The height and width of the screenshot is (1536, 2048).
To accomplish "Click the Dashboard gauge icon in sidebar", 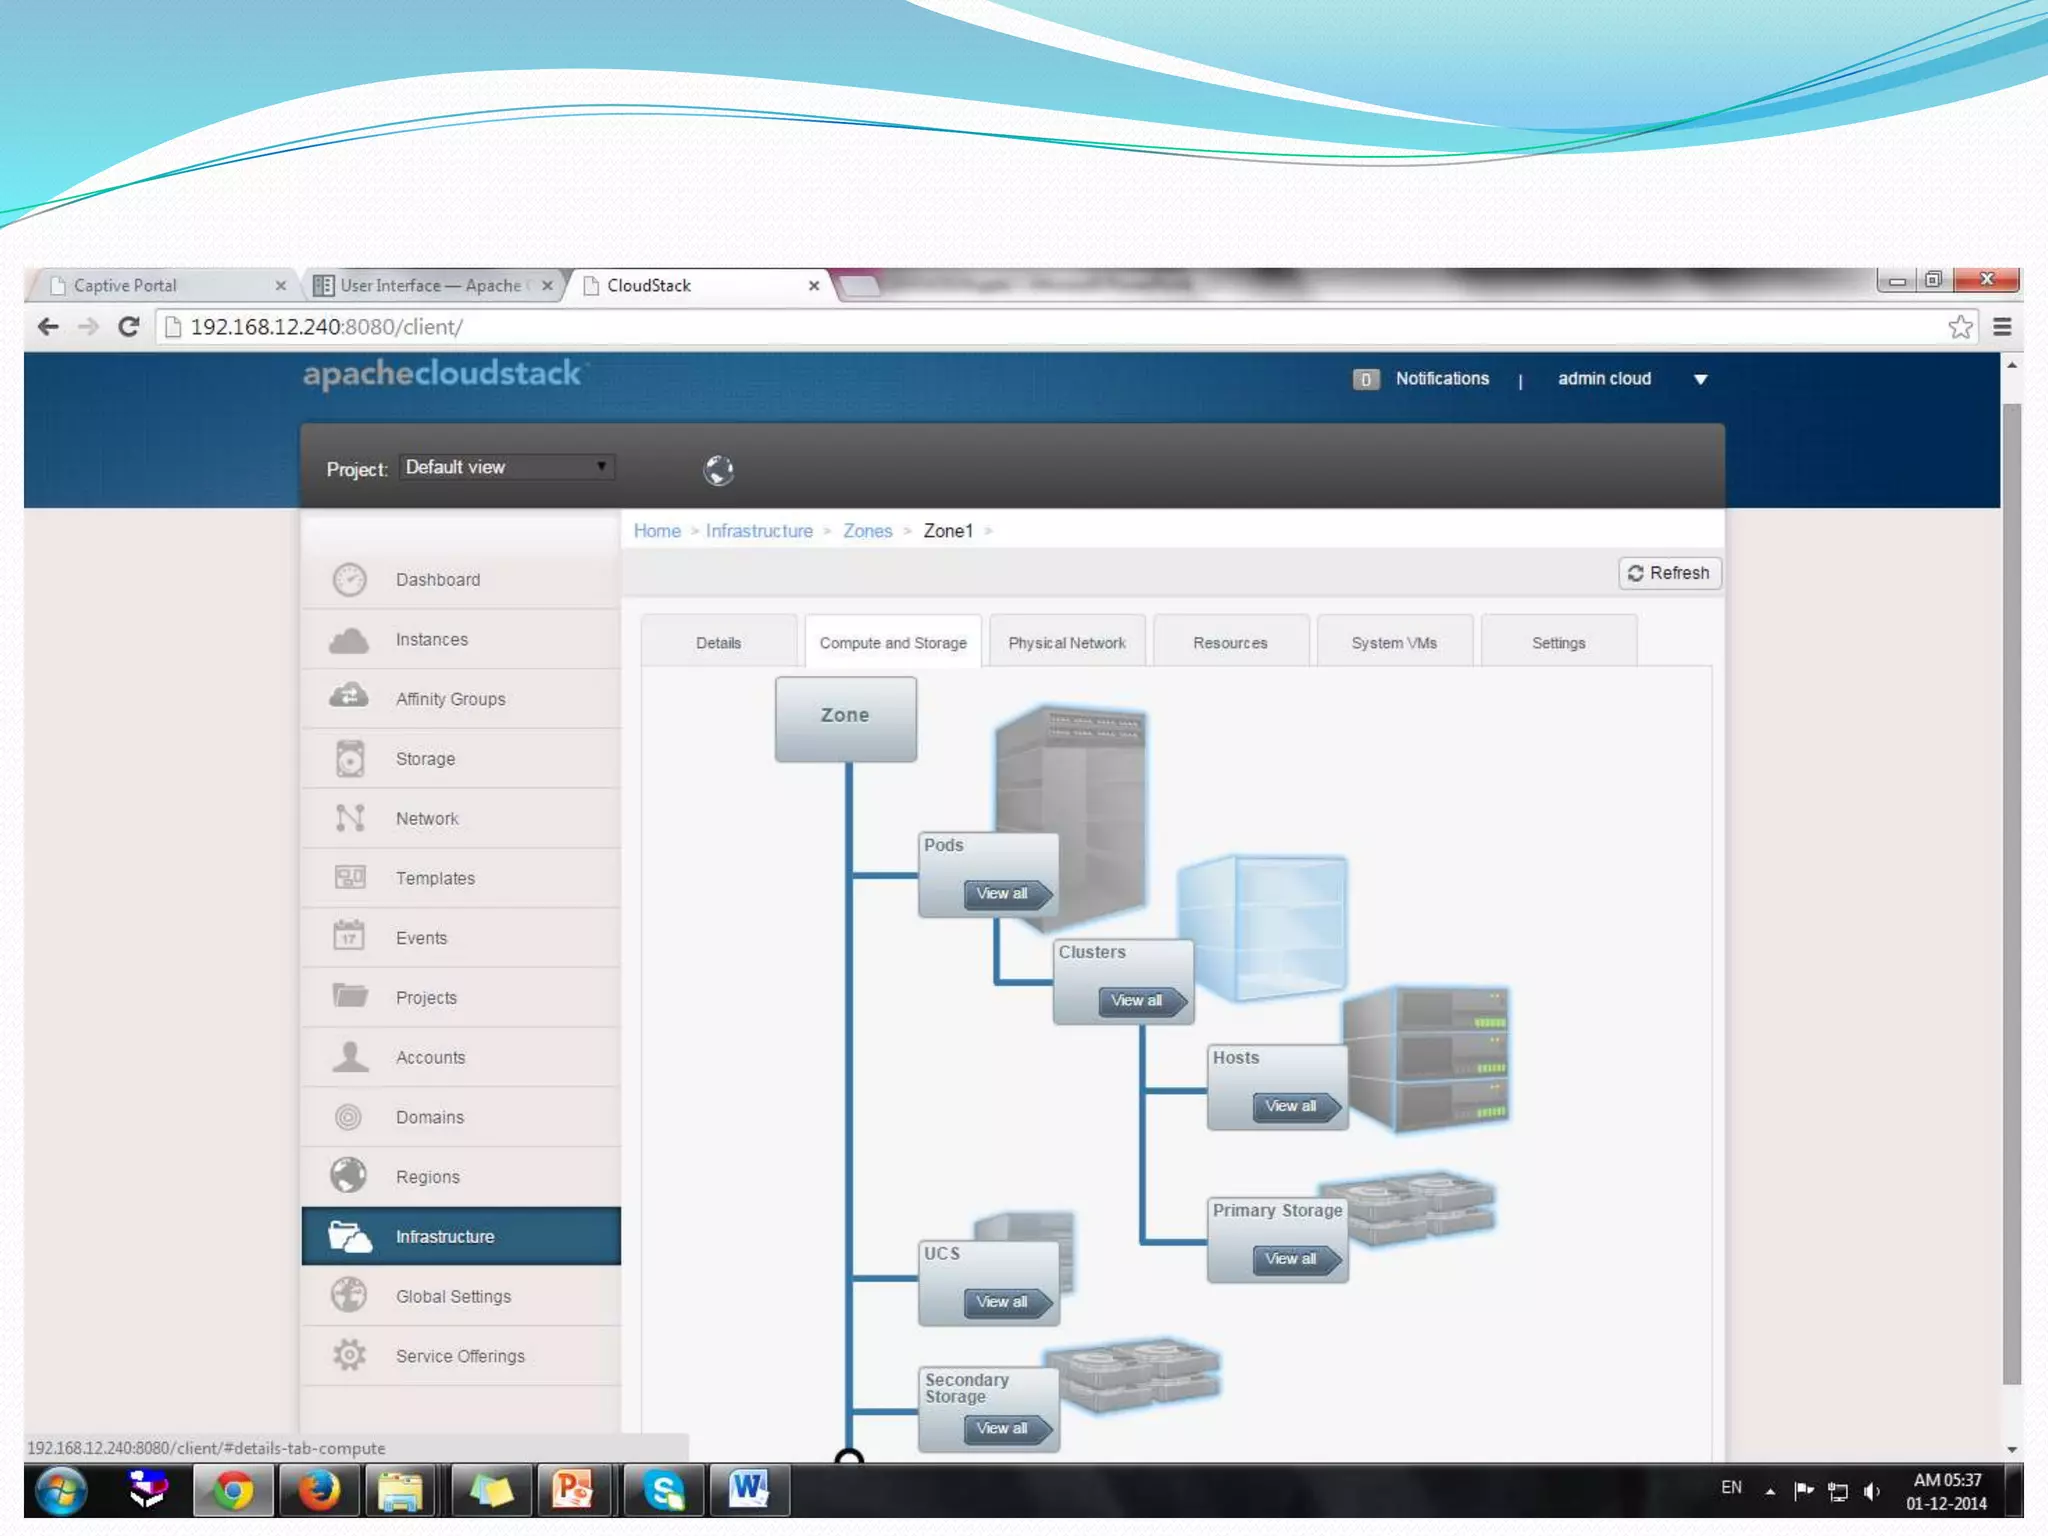I will pyautogui.click(x=349, y=579).
